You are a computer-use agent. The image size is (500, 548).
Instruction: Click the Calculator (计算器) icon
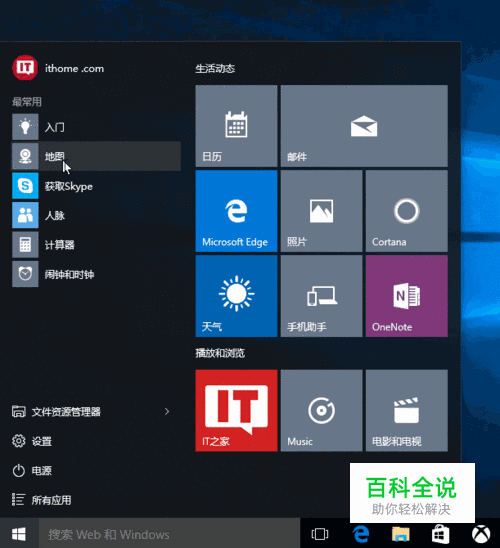25,244
